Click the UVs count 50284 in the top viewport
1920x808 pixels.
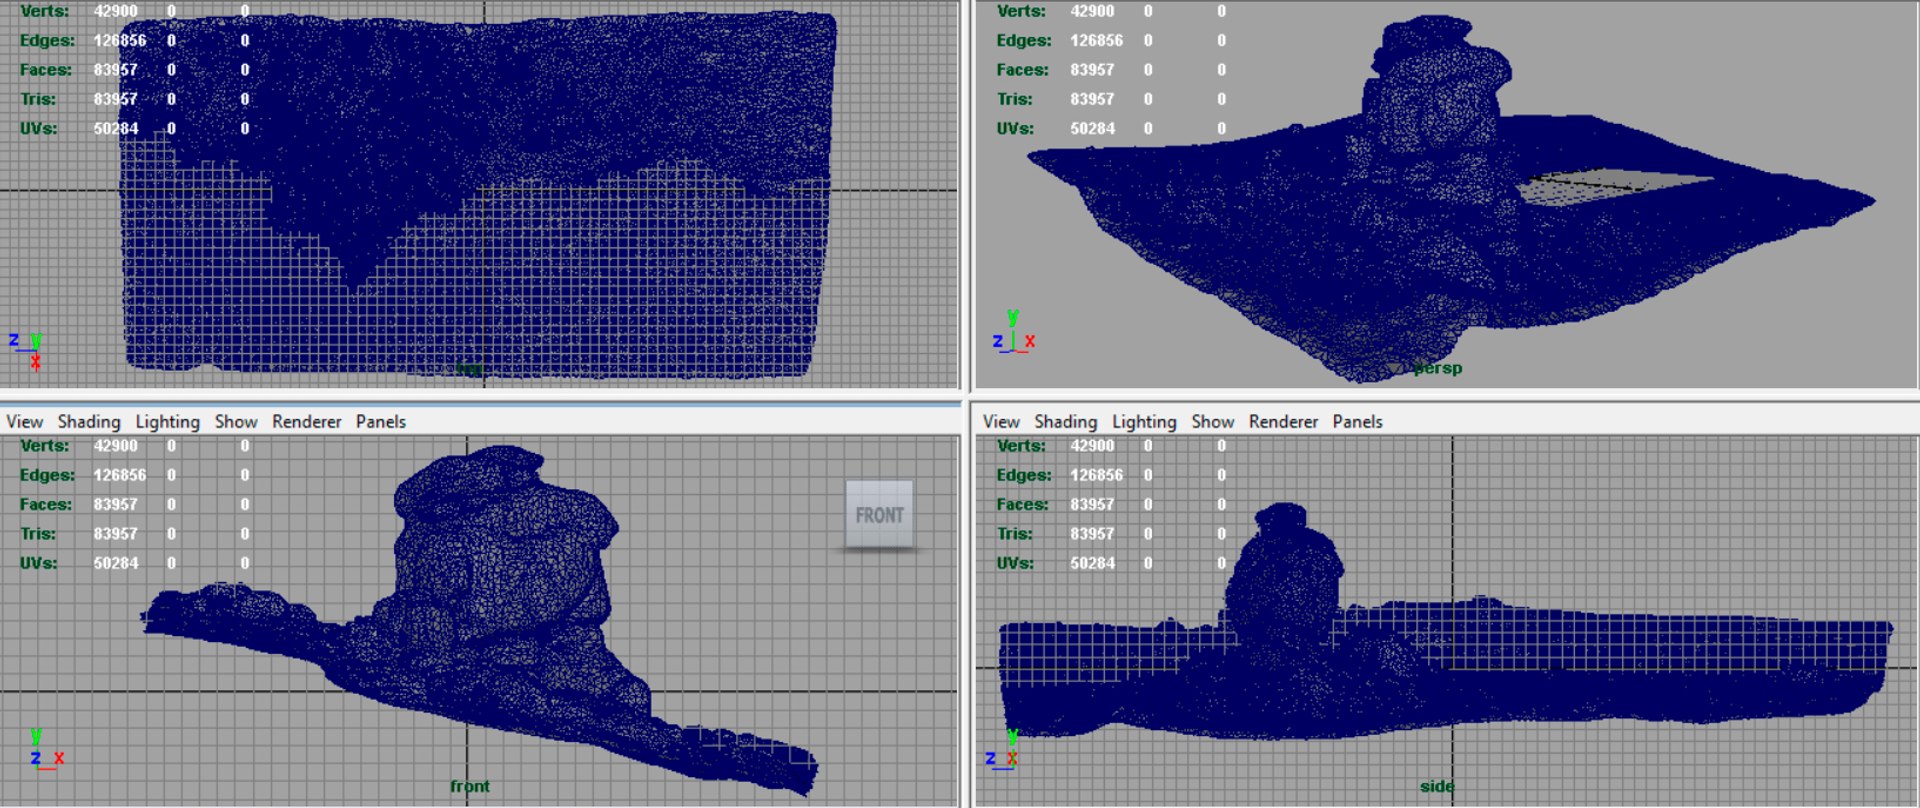(116, 129)
